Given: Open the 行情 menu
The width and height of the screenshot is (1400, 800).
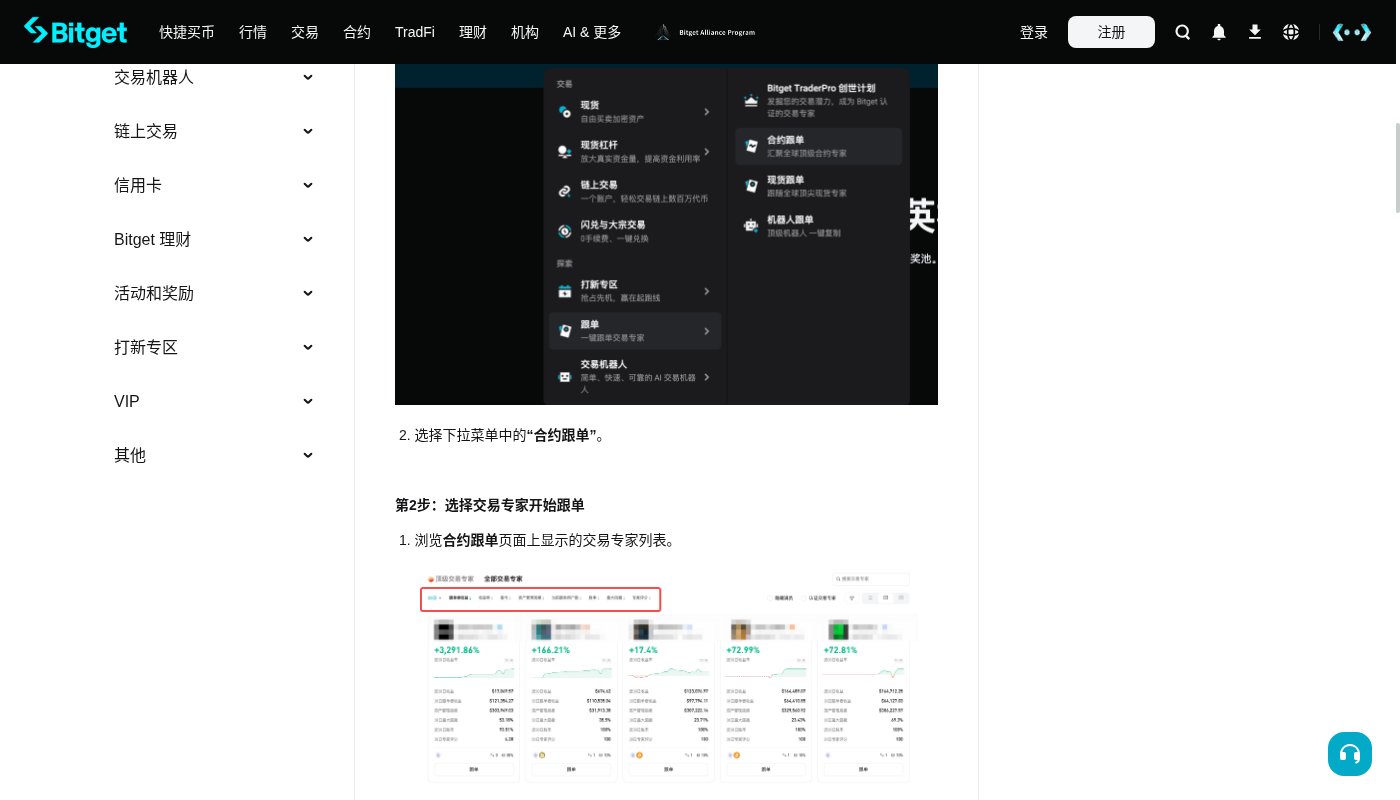Looking at the screenshot, I should [x=253, y=32].
